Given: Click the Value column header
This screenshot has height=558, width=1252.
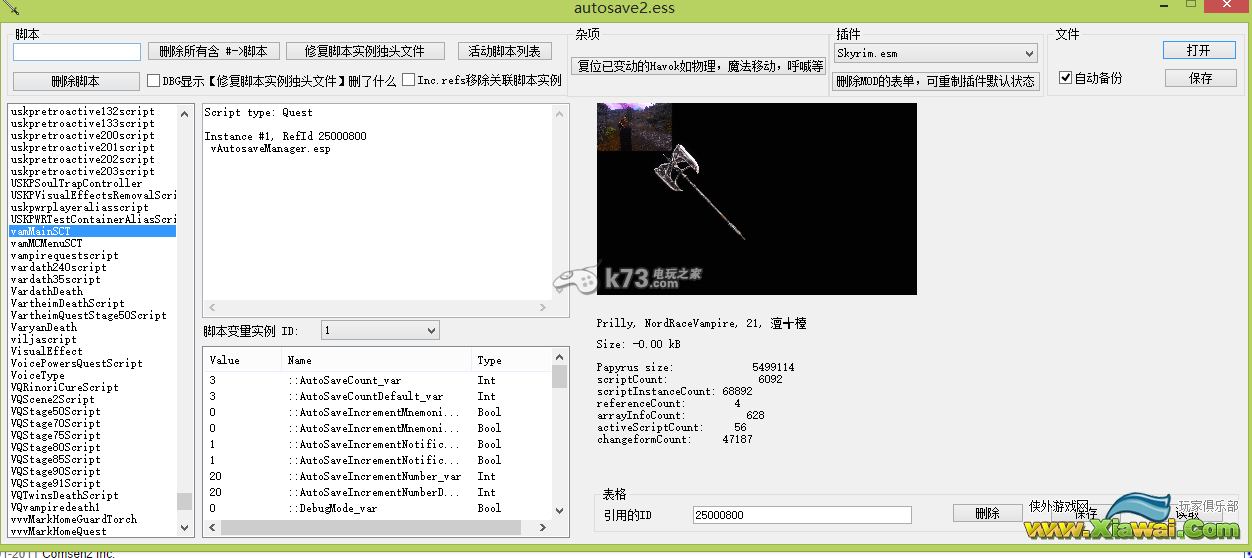Looking at the screenshot, I should click(x=243, y=360).
